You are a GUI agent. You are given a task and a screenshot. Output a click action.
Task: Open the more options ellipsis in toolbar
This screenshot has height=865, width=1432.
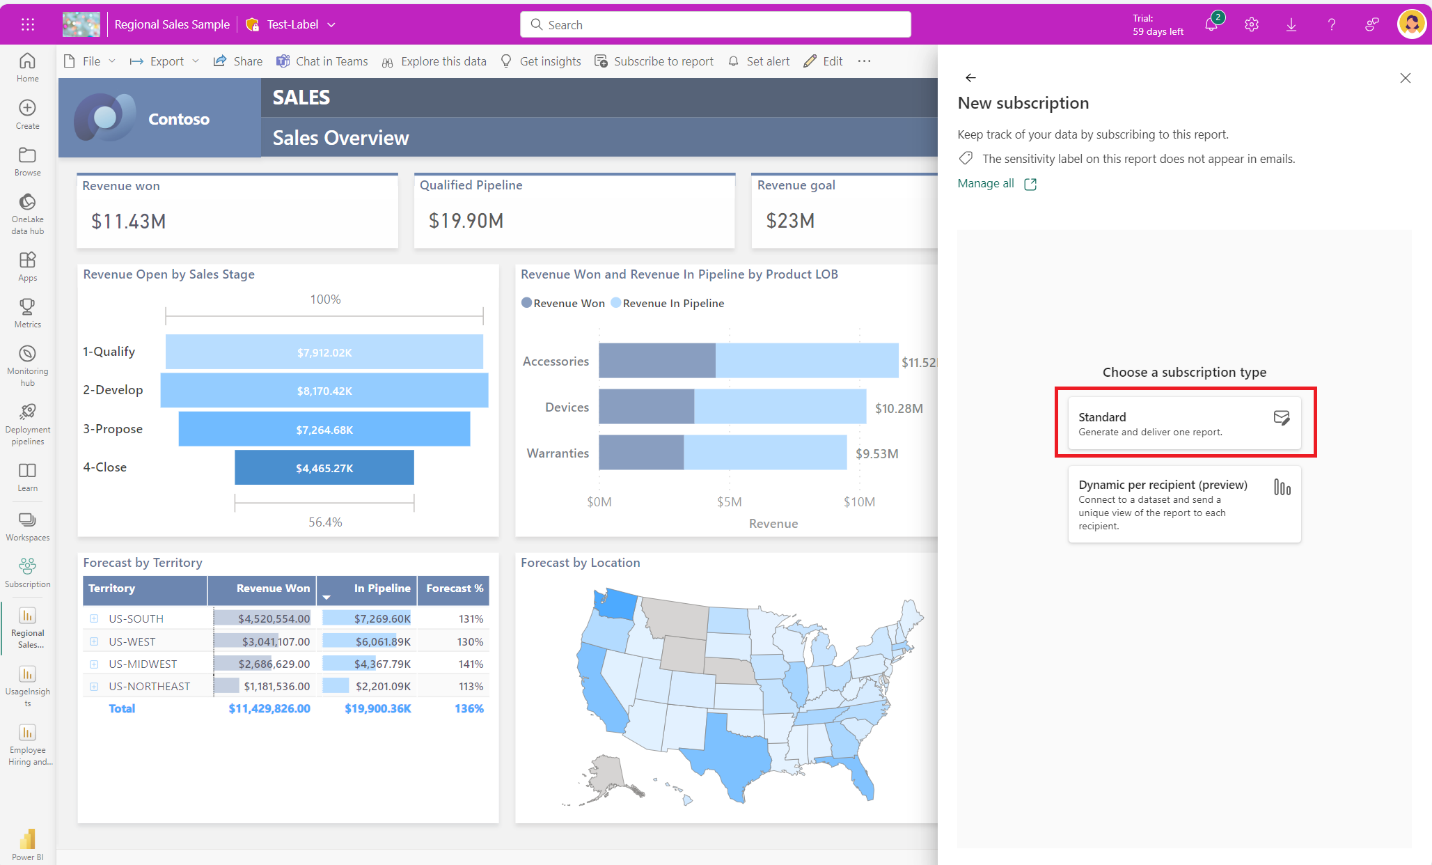pos(864,61)
